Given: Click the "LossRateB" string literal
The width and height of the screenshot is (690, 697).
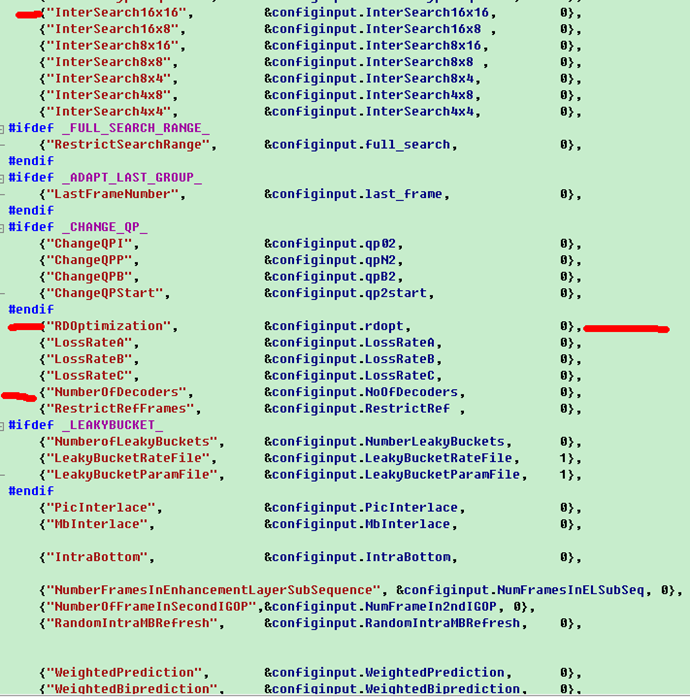Looking at the screenshot, I should (89, 359).
